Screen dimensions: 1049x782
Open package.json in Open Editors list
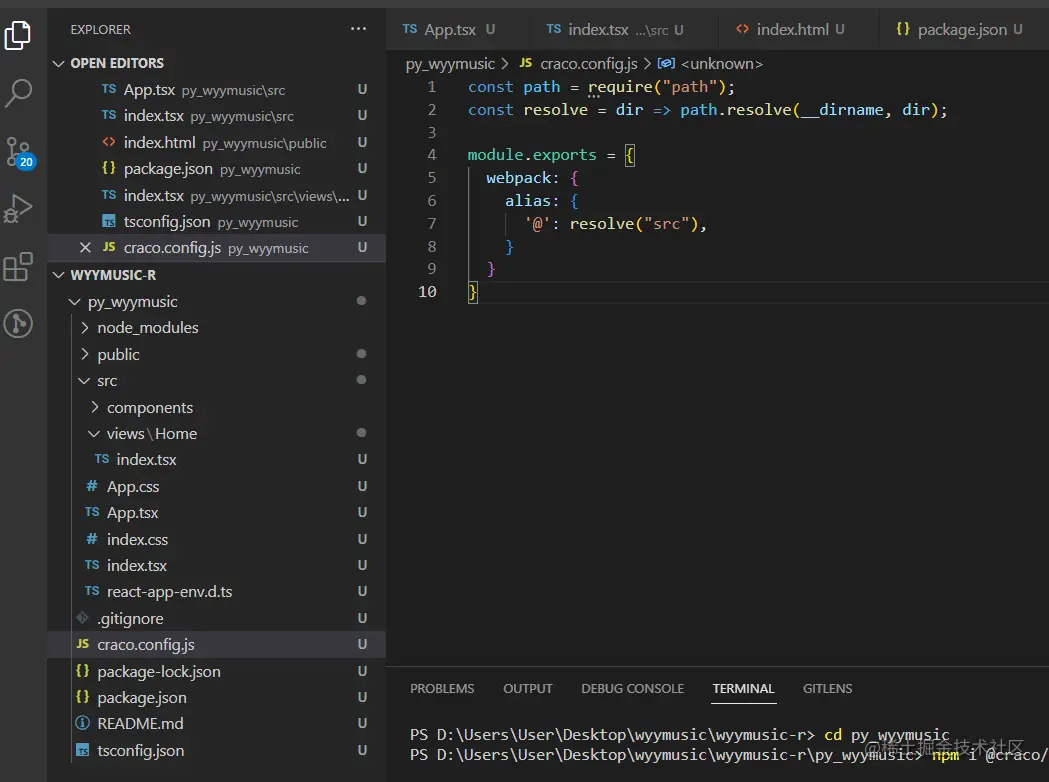(217, 169)
